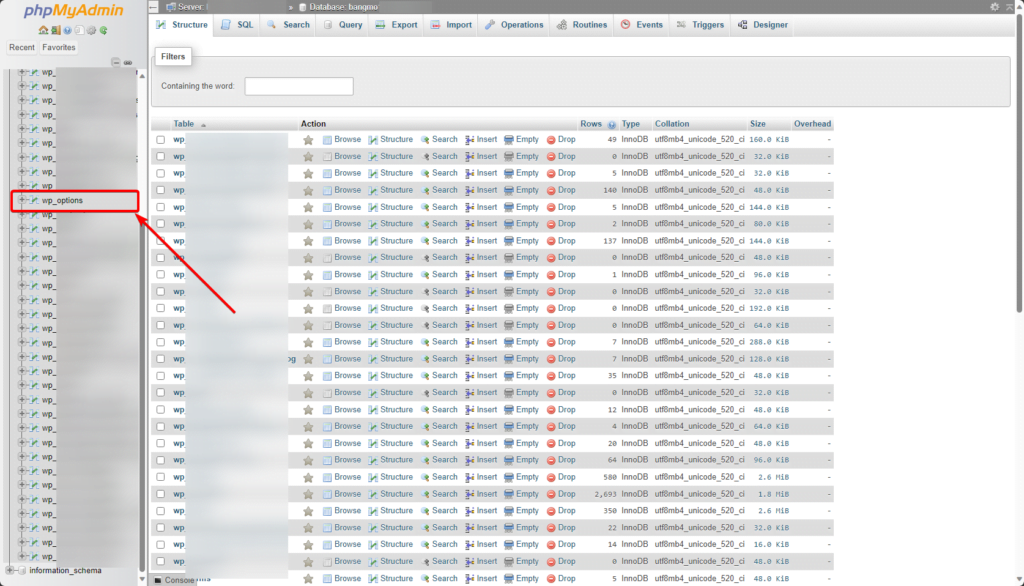Click the Recent tables button

(21, 47)
